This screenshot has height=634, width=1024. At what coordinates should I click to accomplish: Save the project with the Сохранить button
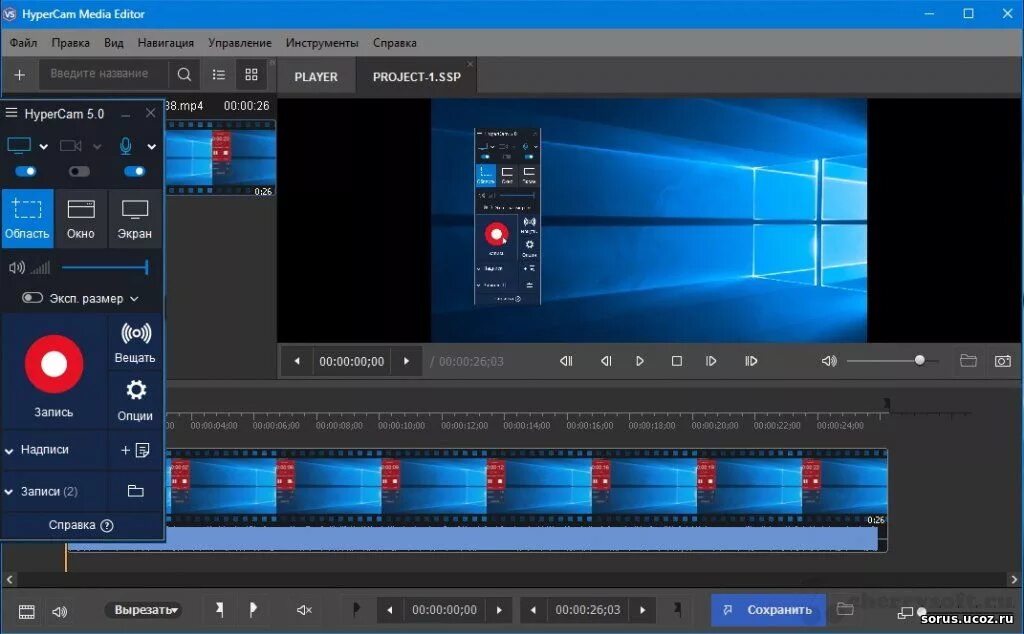(x=767, y=609)
